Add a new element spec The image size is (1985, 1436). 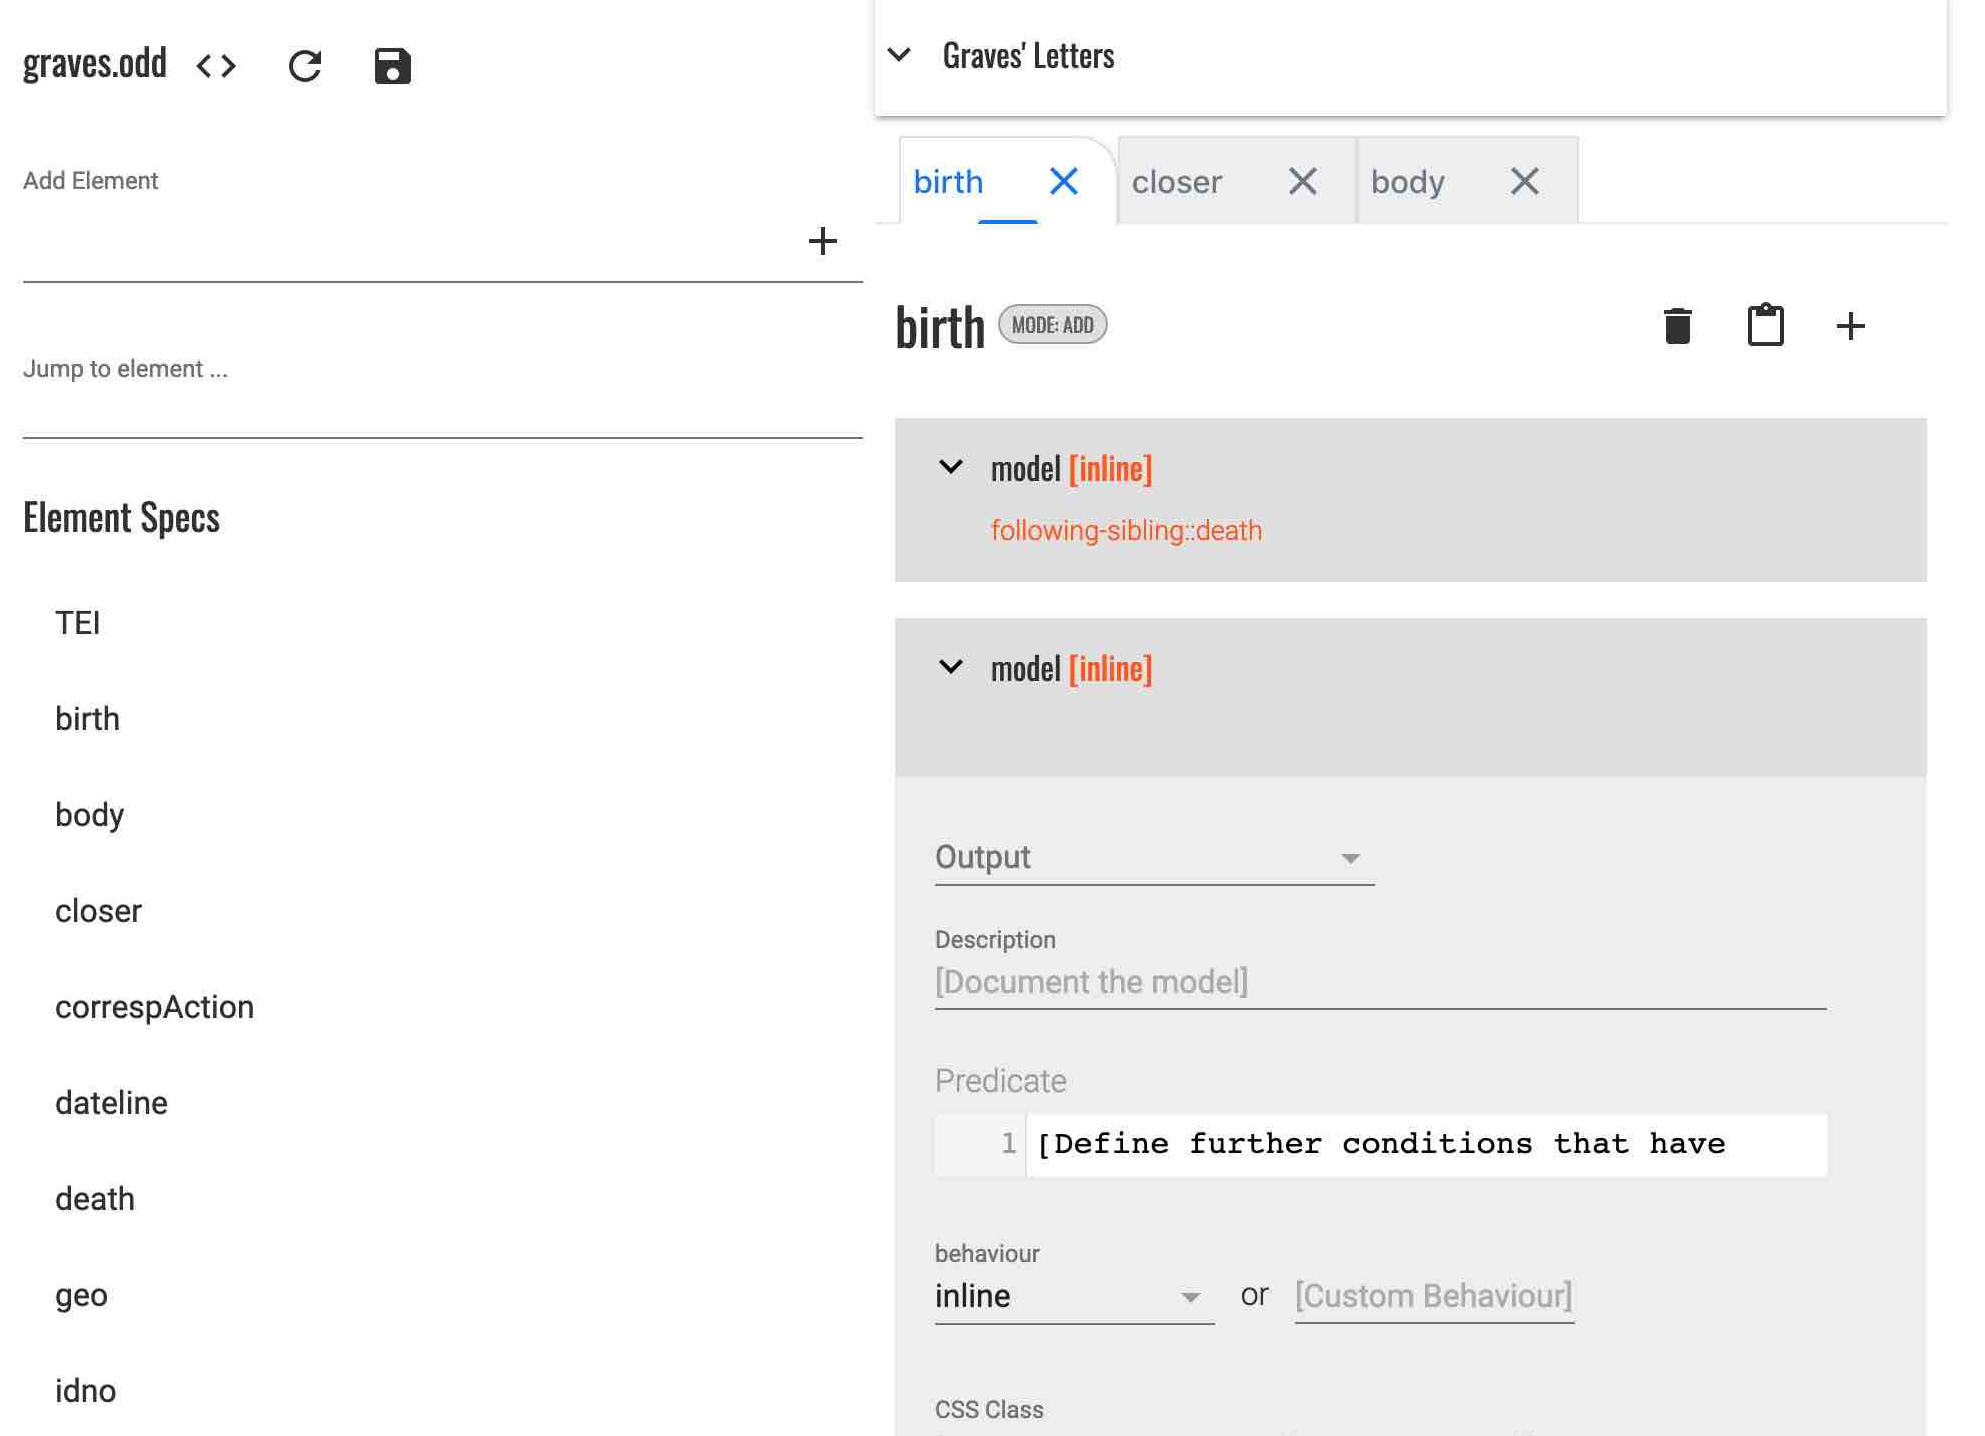click(x=823, y=241)
